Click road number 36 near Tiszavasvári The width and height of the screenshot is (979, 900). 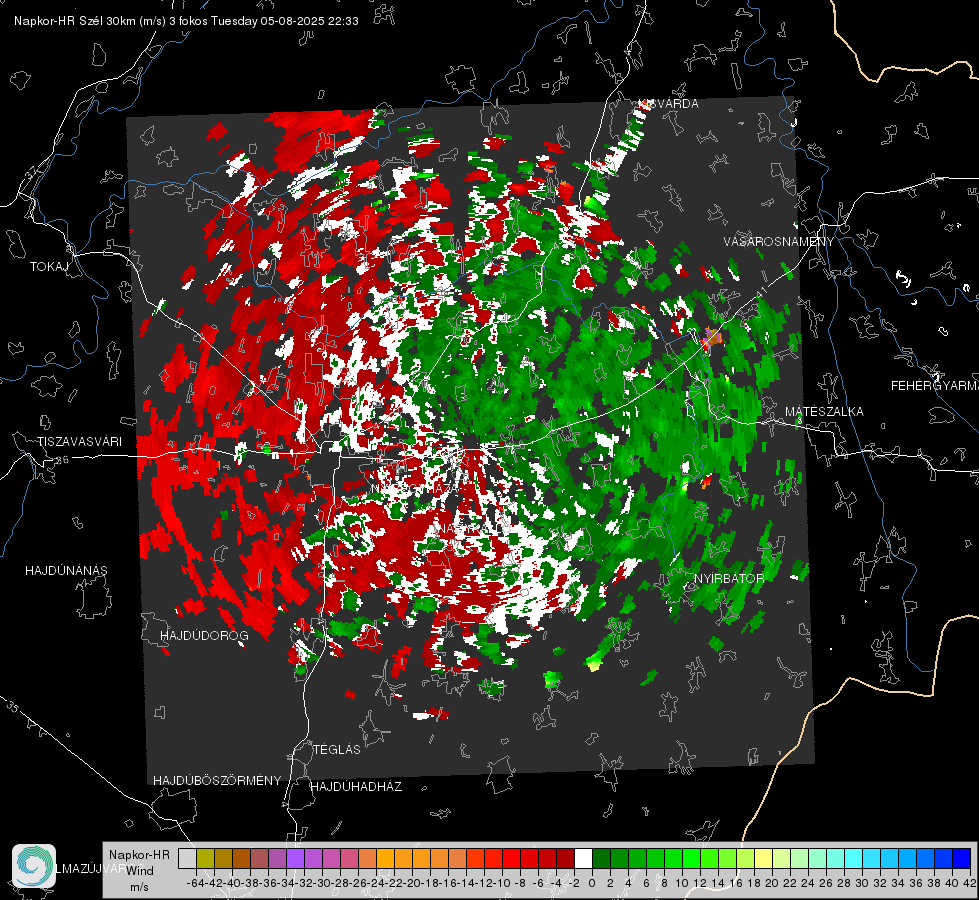[62, 460]
